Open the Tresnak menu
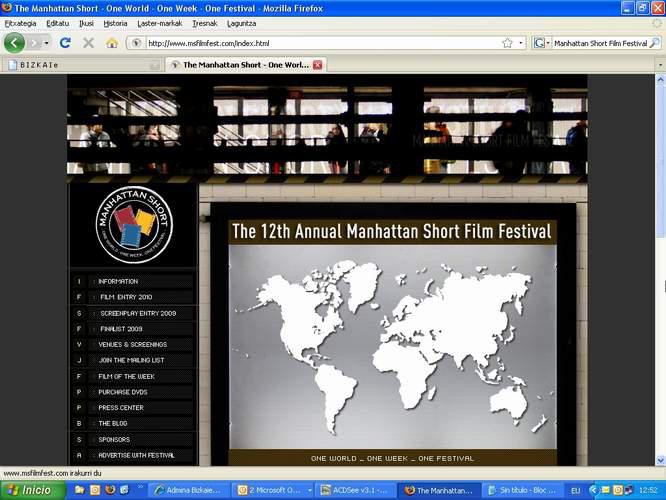666x500 pixels. coord(205,23)
